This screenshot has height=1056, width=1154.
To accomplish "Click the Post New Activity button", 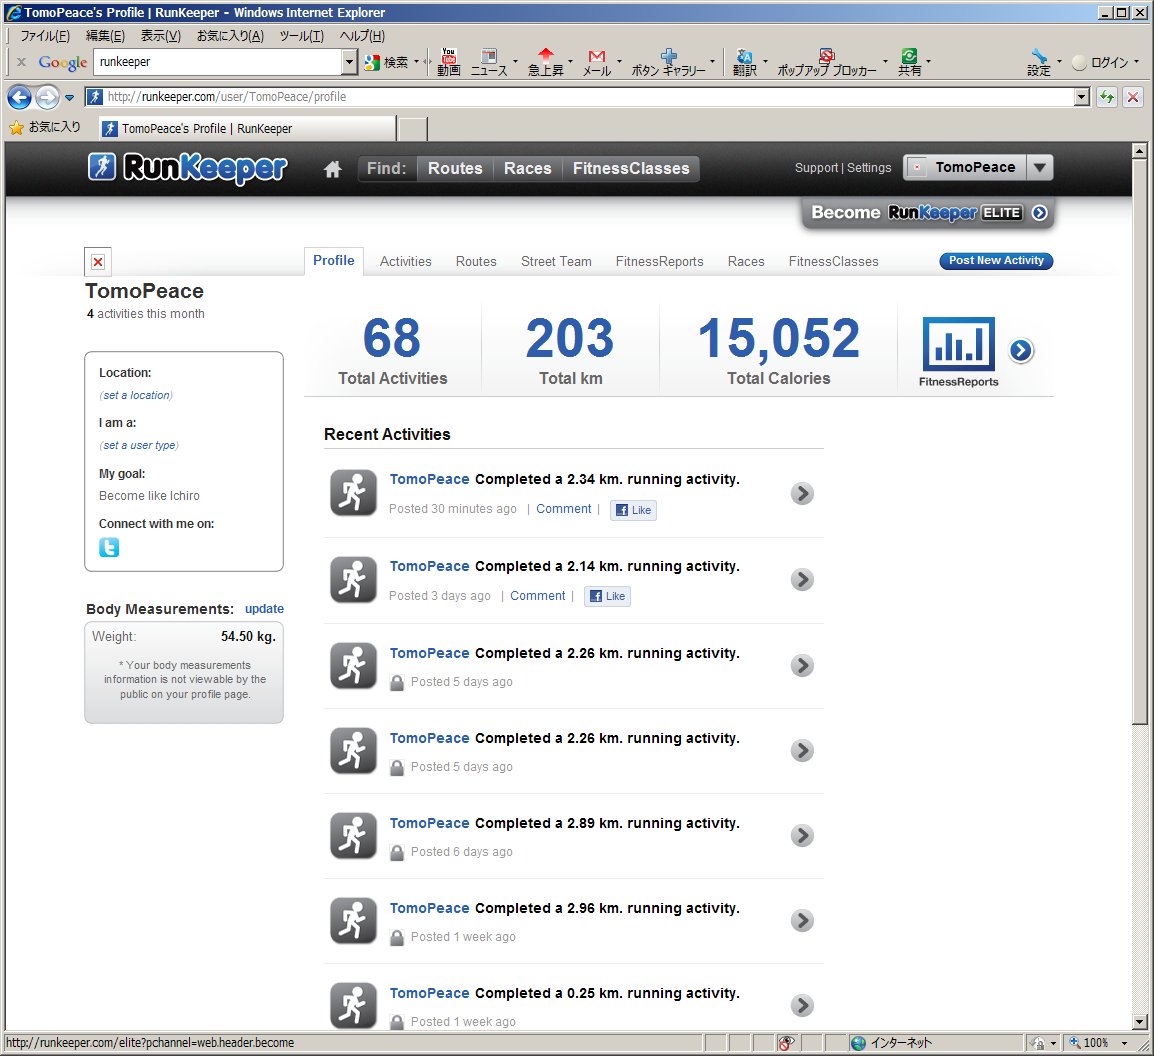I will [995, 261].
